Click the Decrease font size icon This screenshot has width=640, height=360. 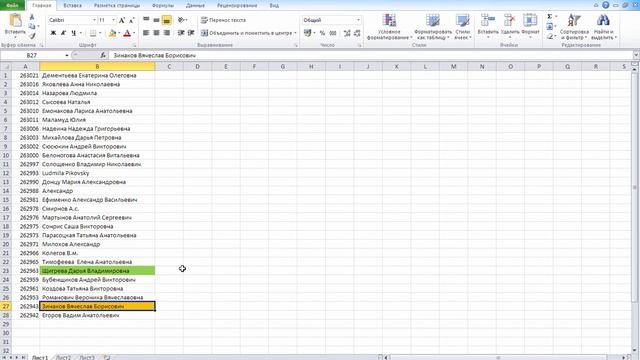(x=131, y=20)
